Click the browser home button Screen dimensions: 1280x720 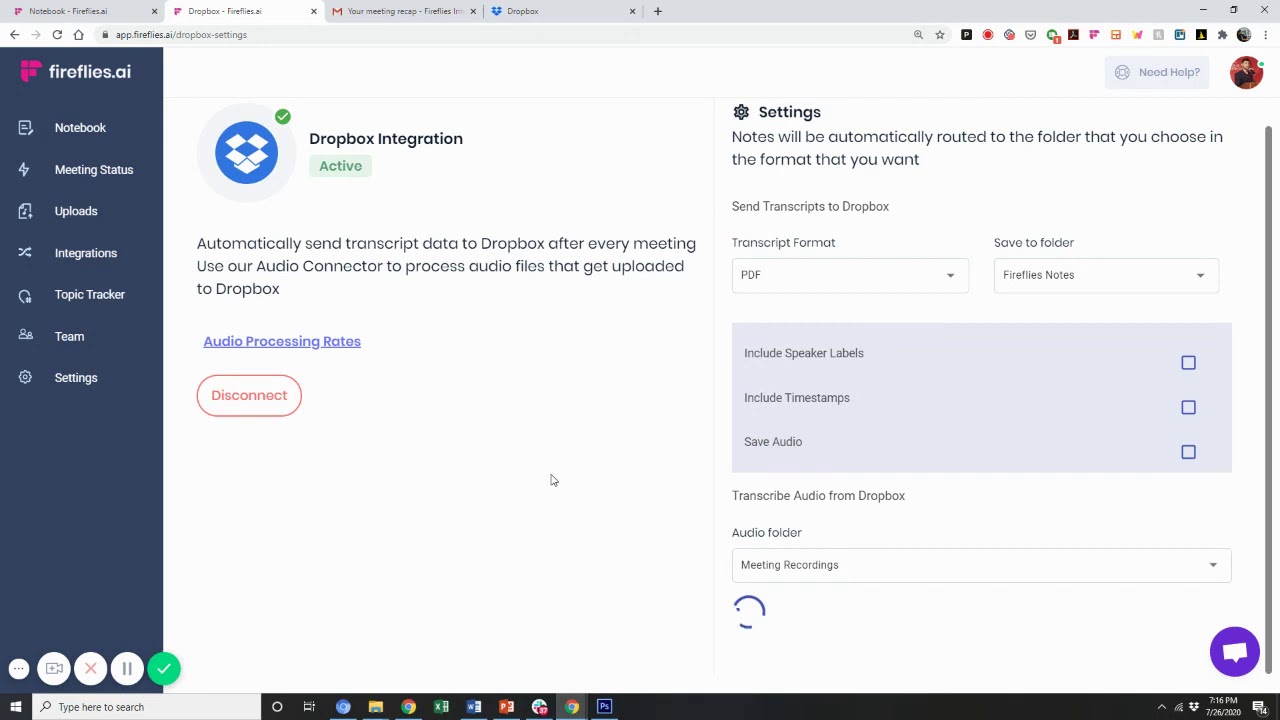[x=78, y=35]
